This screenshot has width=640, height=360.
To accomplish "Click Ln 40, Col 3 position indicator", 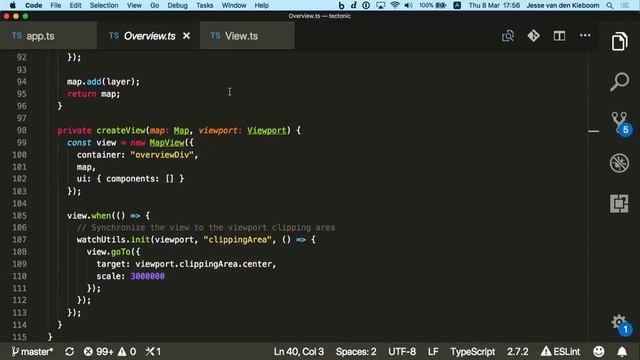I will click(x=298, y=351).
